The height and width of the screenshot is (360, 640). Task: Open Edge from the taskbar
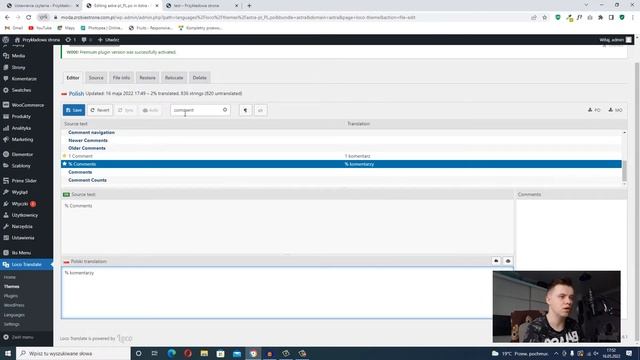coord(171,353)
